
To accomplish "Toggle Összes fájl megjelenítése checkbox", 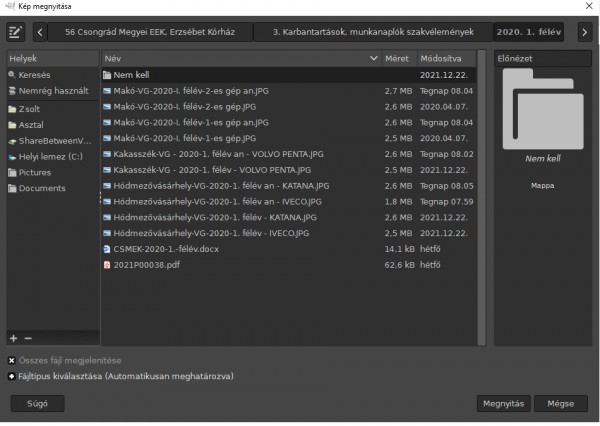I will click(11, 361).
